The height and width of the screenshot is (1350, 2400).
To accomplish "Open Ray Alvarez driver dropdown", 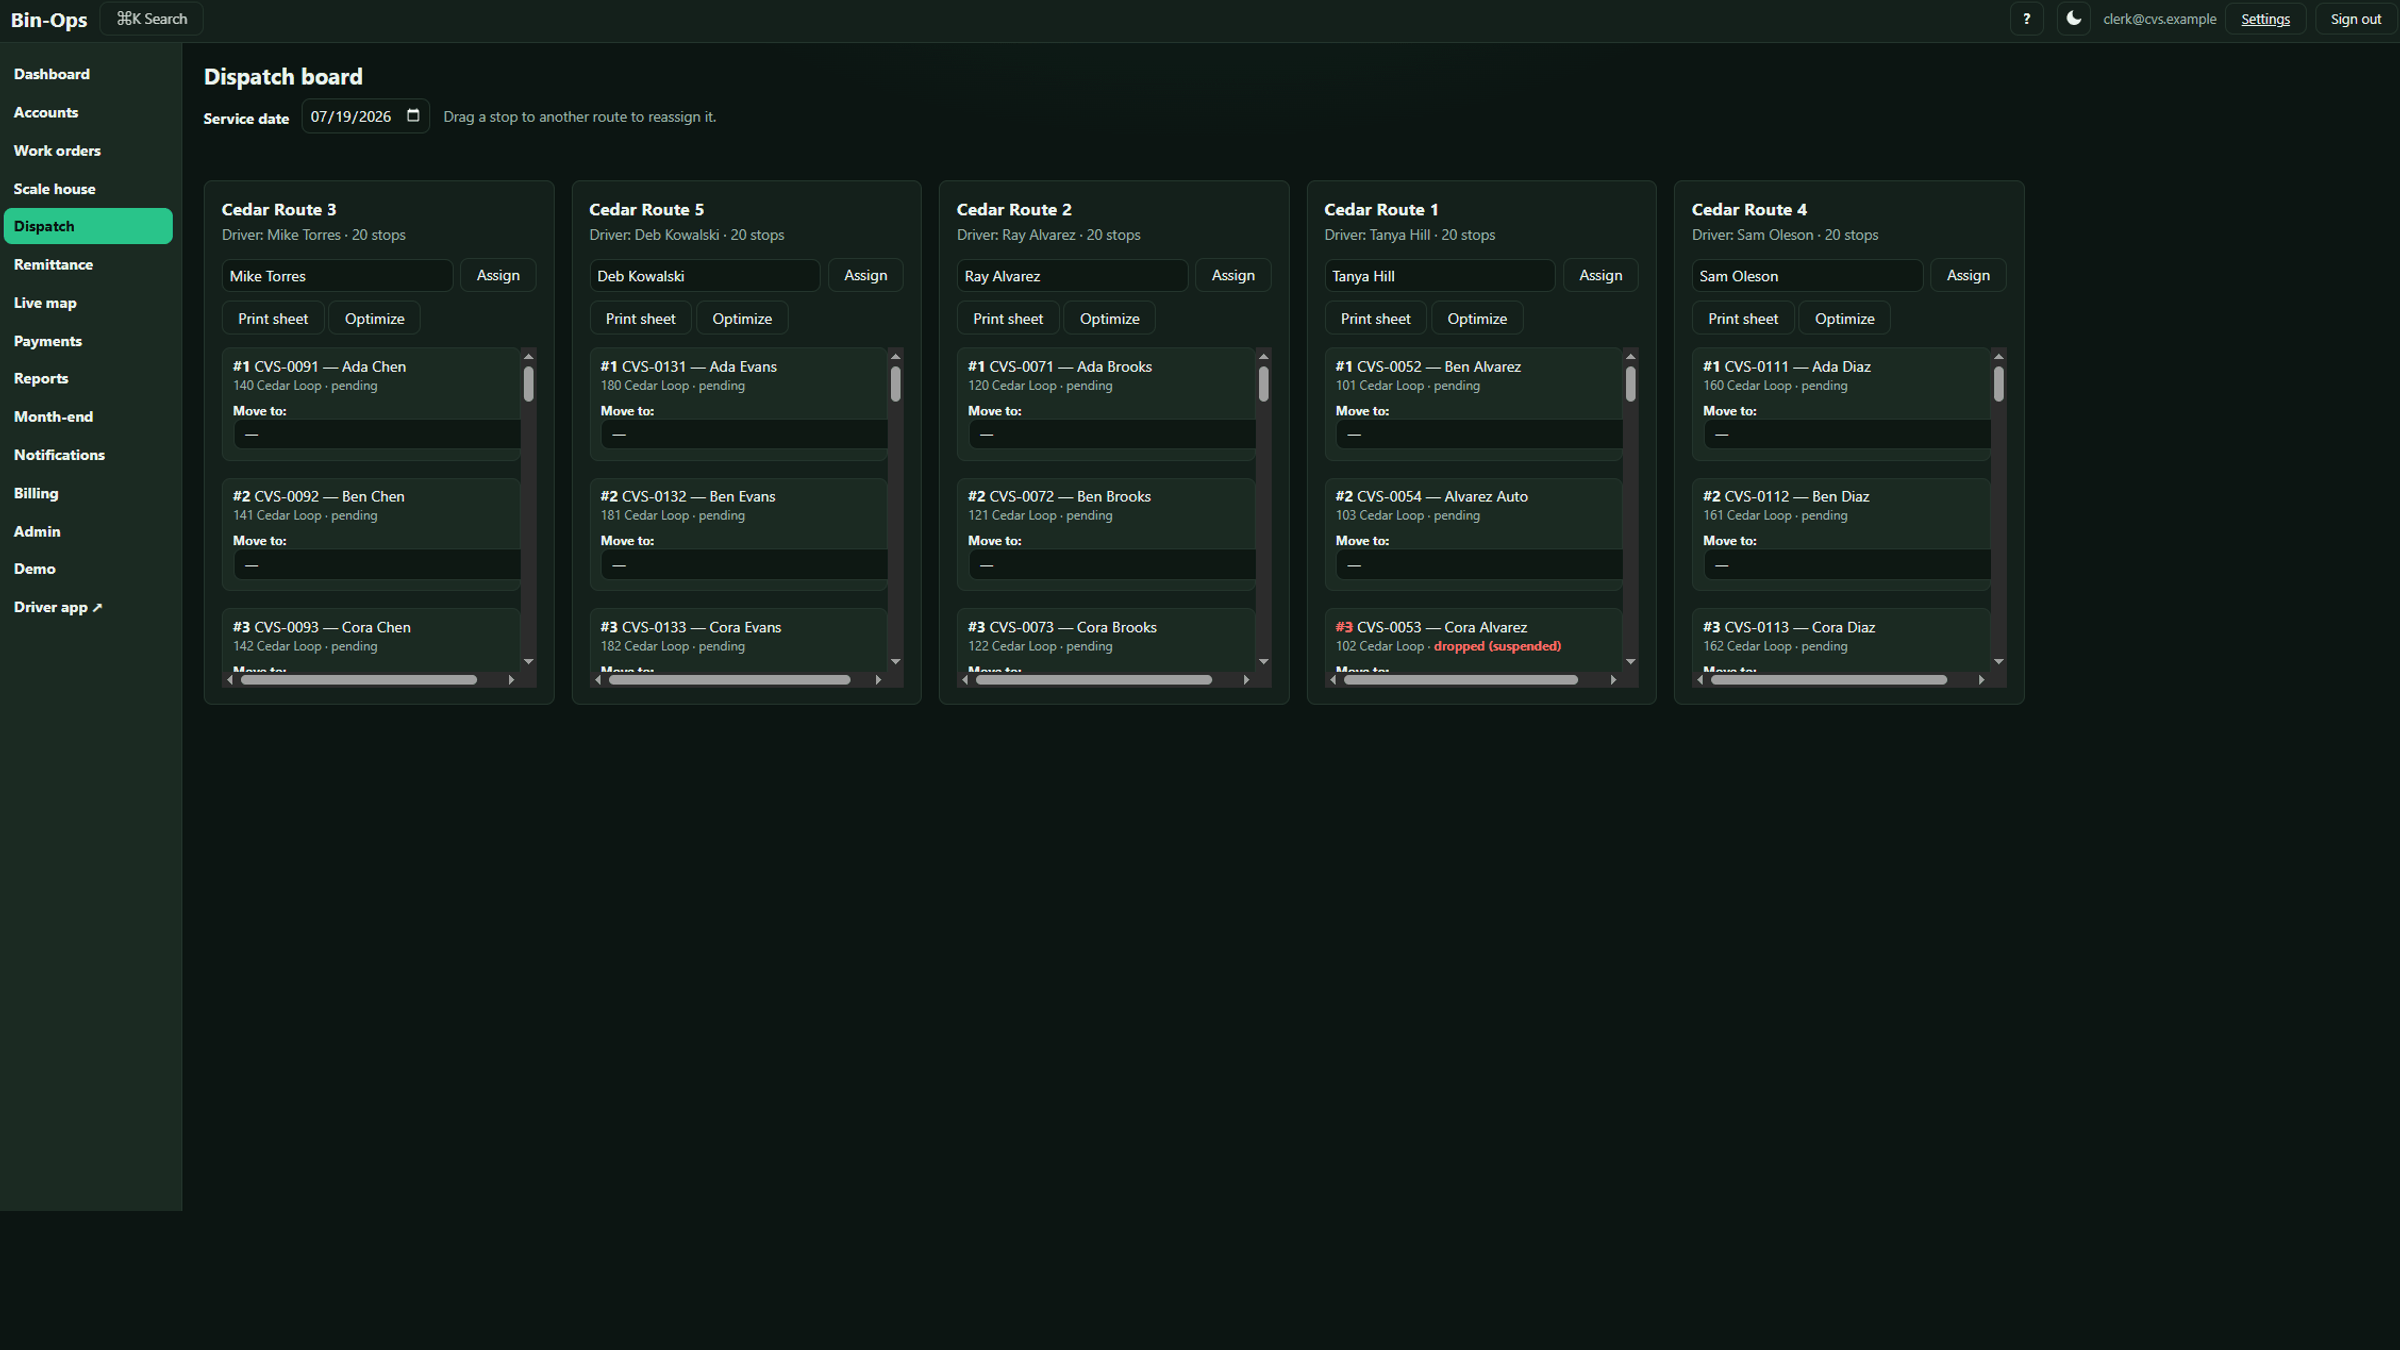I will (1072, 275).
